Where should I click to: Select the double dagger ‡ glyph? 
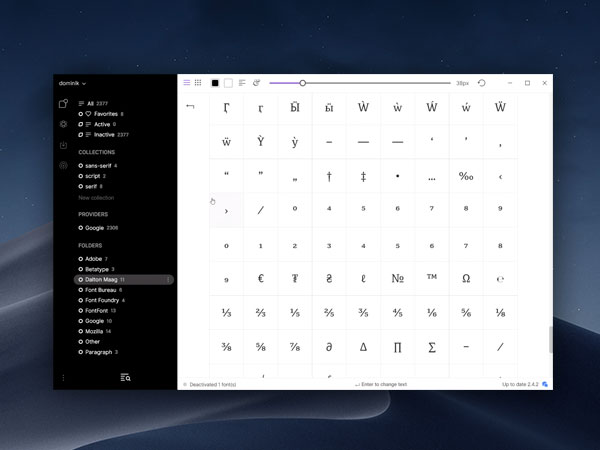tap(363, 176)
